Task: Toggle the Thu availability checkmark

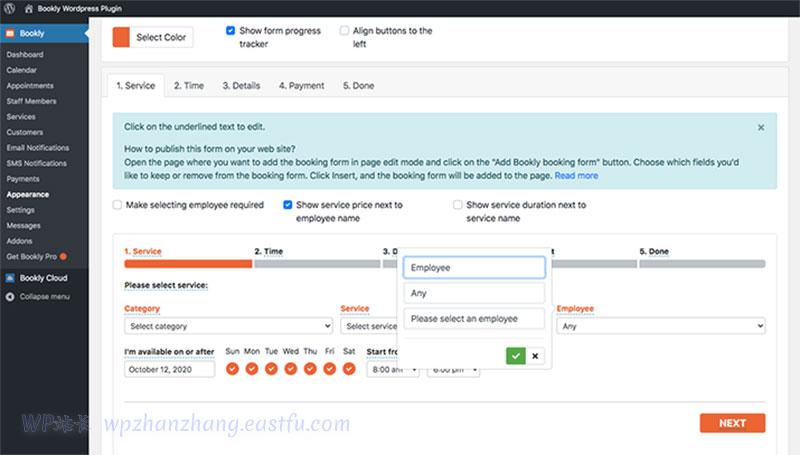Action: (x=310, y=368)
